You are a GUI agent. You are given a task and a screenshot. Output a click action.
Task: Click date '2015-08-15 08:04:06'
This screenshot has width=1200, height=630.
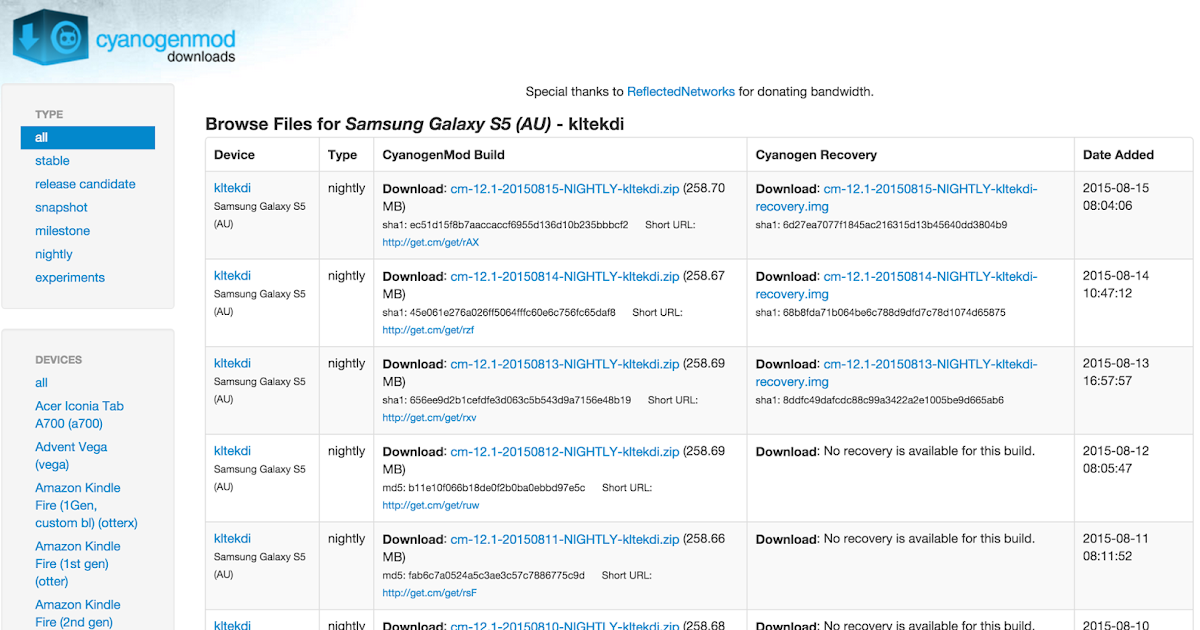(1116, 197)
